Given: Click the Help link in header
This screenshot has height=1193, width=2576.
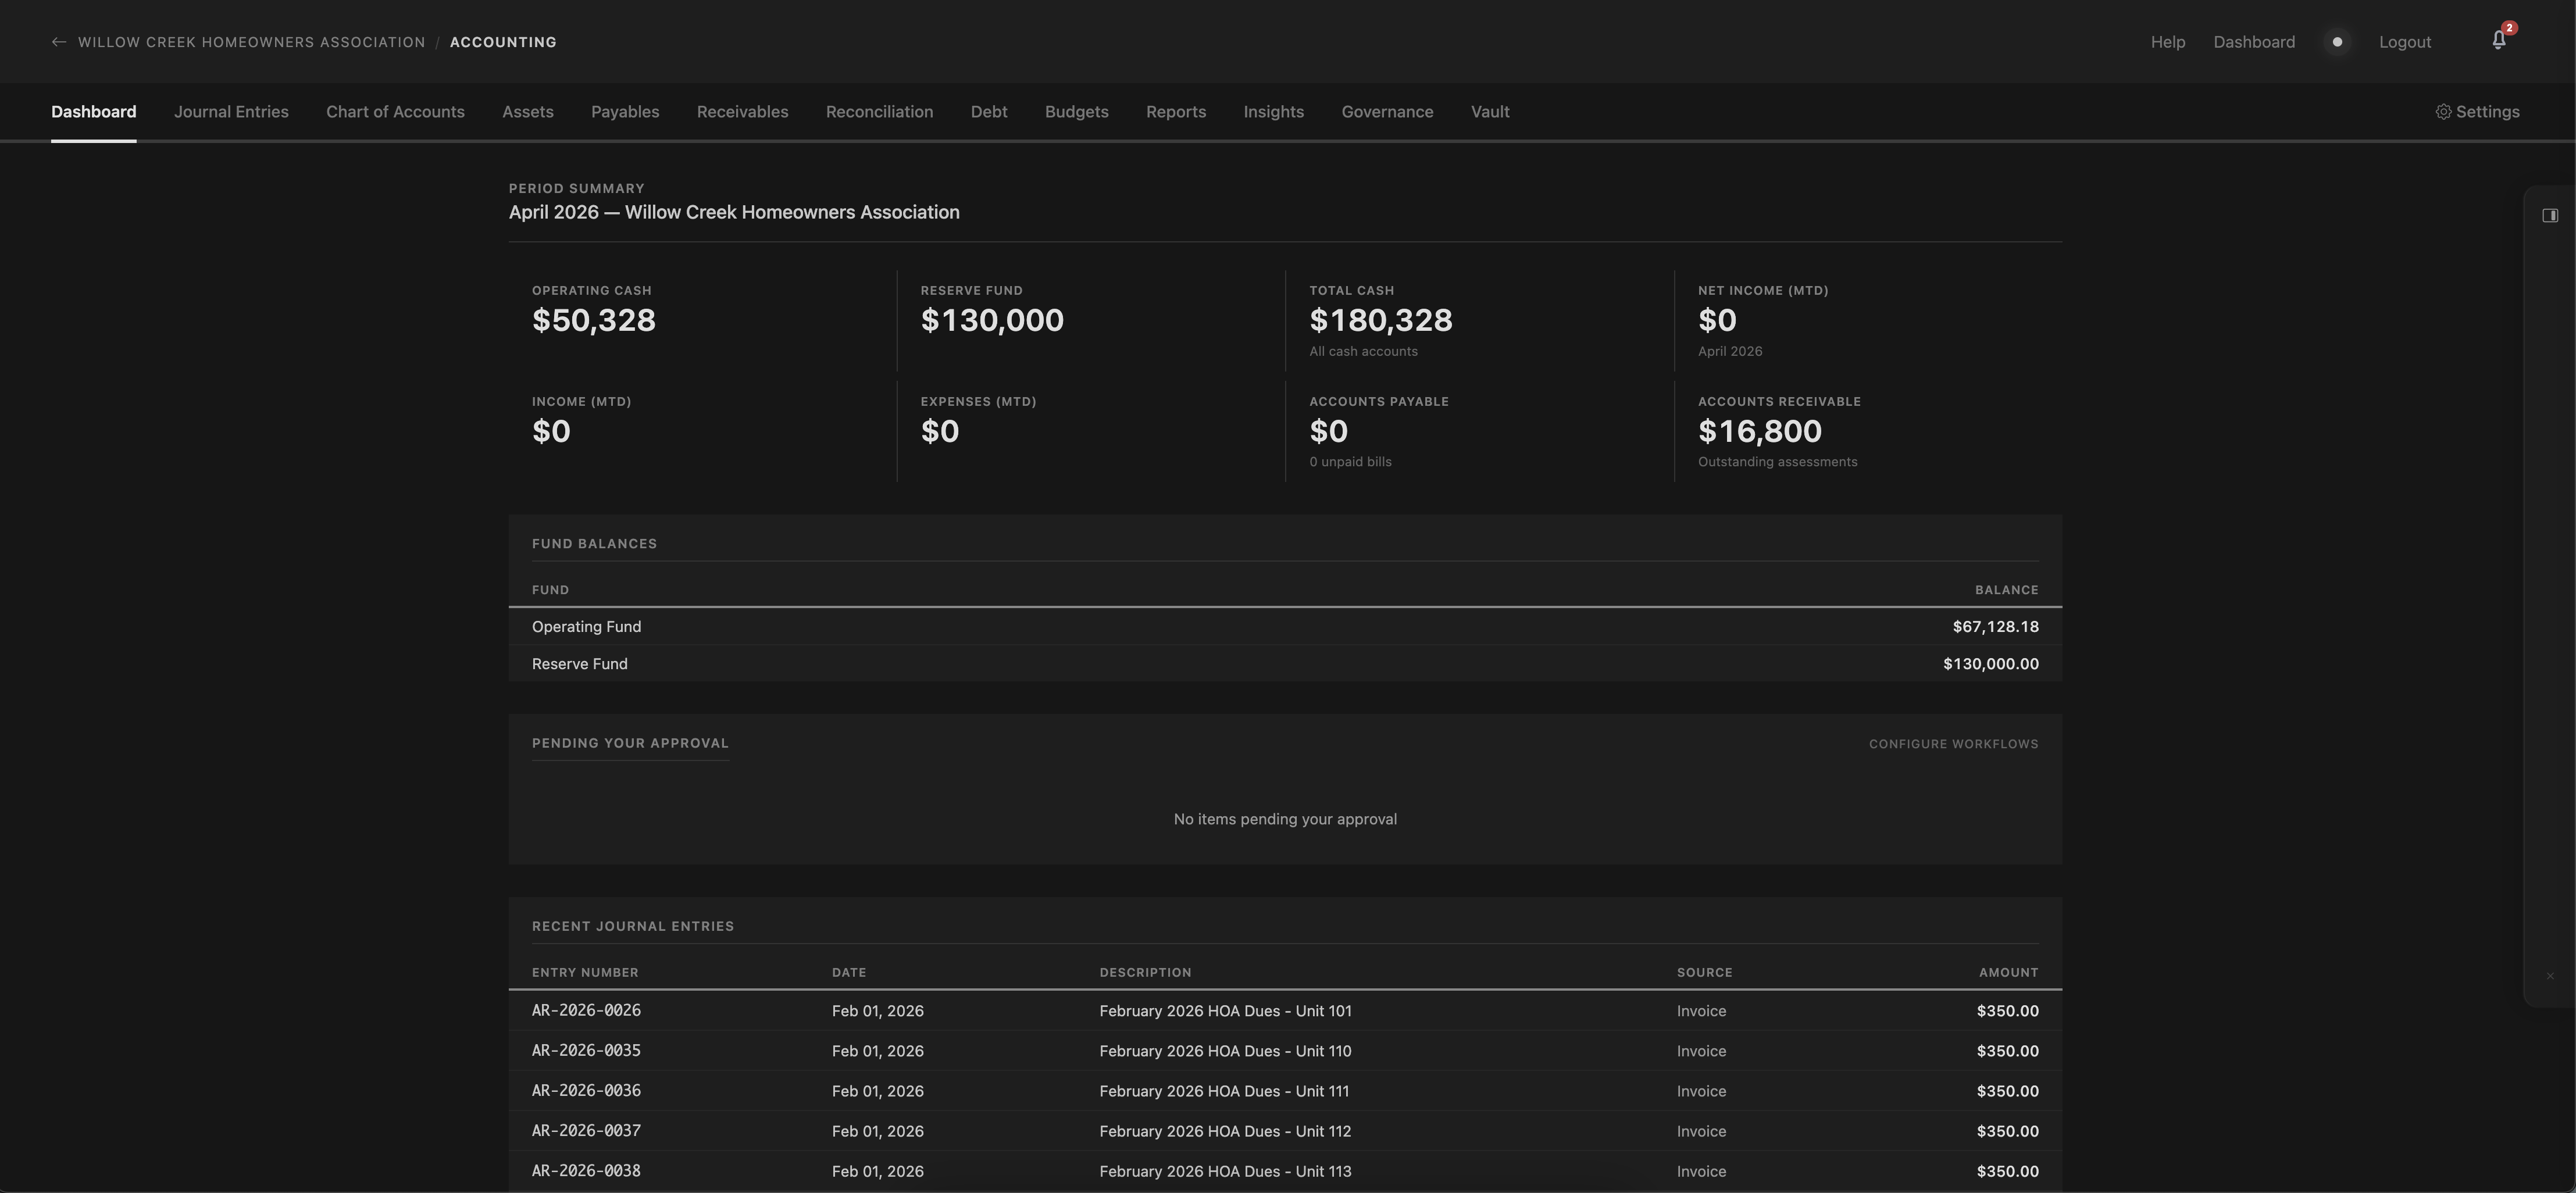Looking at the screenshot, I should point(2168,42).
